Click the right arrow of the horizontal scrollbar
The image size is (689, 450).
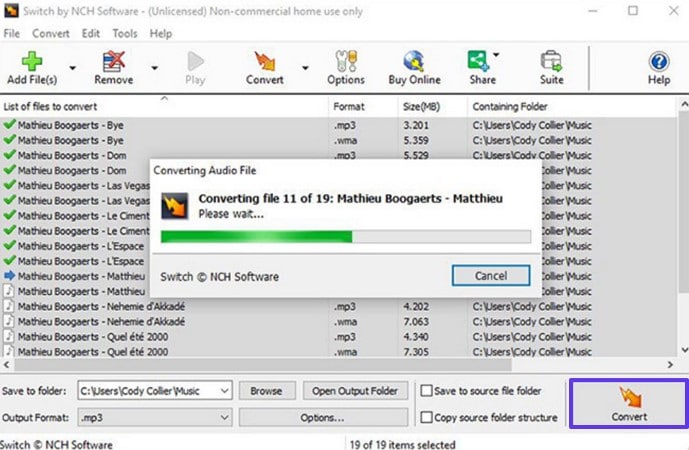670,364
